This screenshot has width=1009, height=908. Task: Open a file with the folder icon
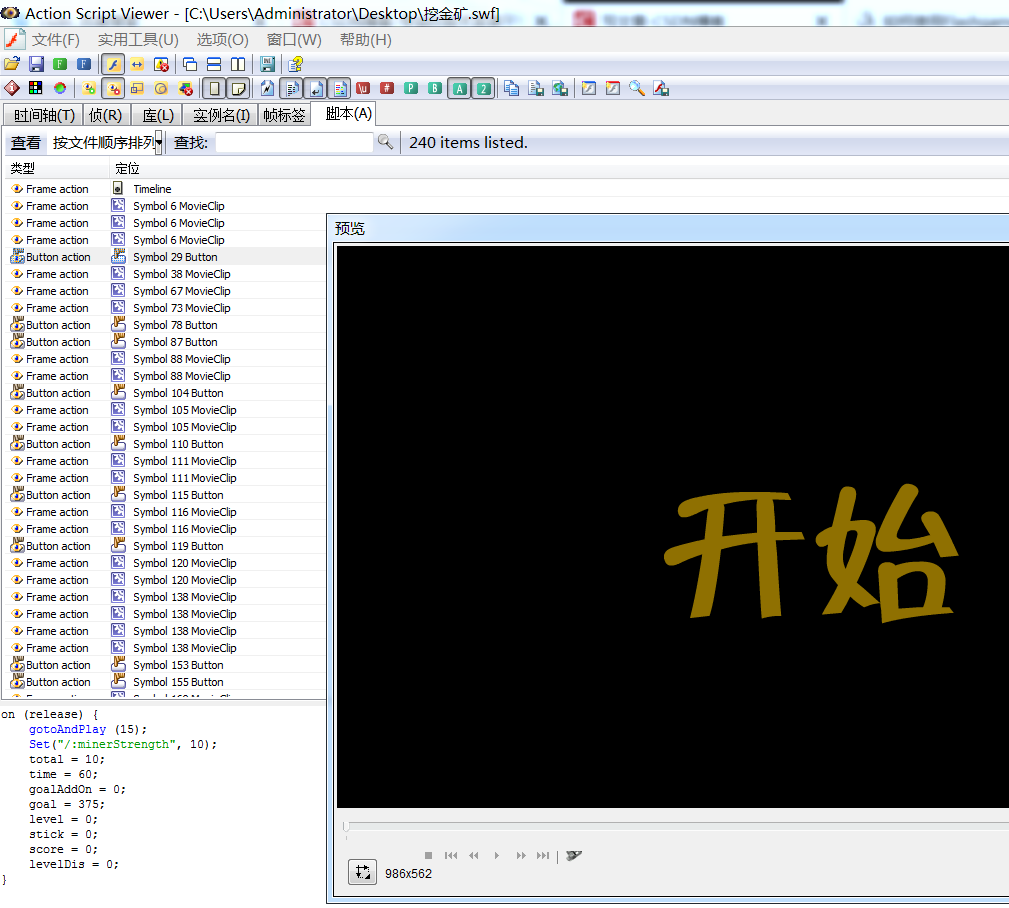(x=12, y=64)
